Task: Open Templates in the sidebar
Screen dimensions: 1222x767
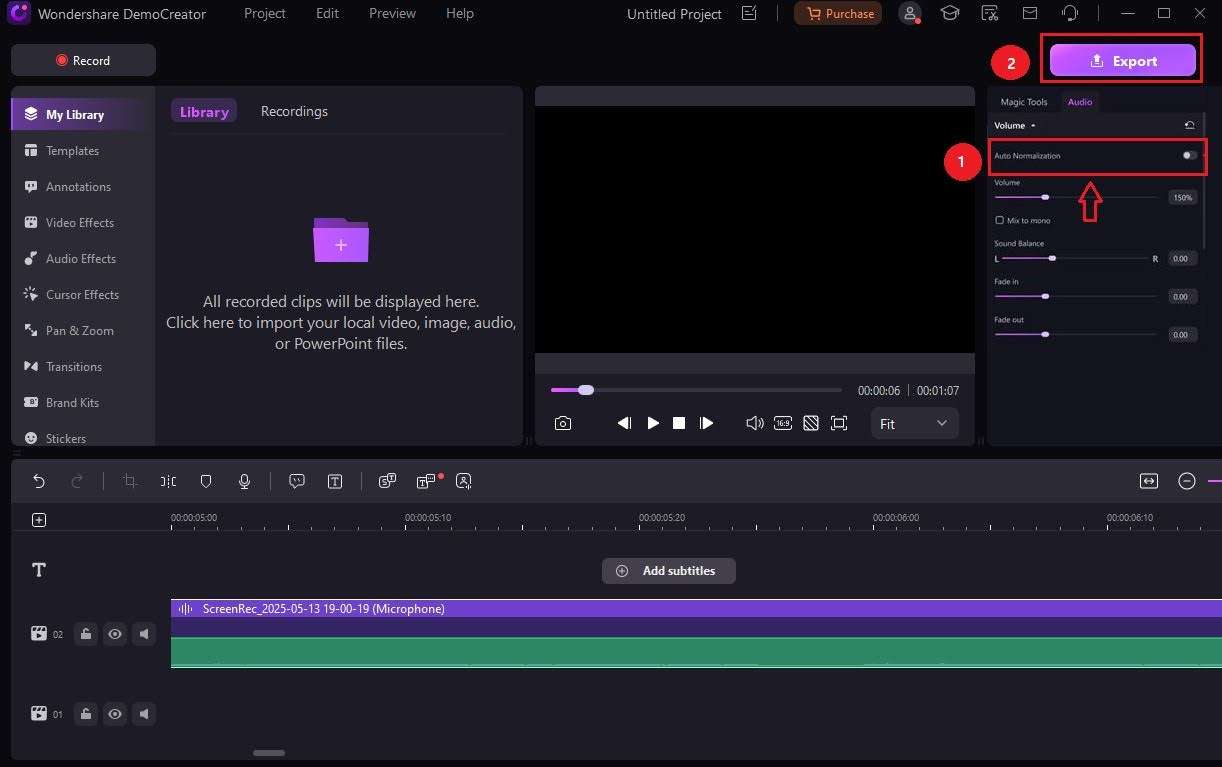Action: point(73,150)
